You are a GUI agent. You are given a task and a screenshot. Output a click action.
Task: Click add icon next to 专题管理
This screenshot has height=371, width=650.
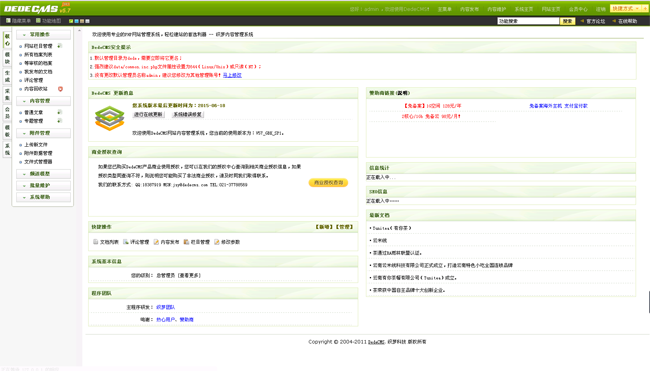60,121
